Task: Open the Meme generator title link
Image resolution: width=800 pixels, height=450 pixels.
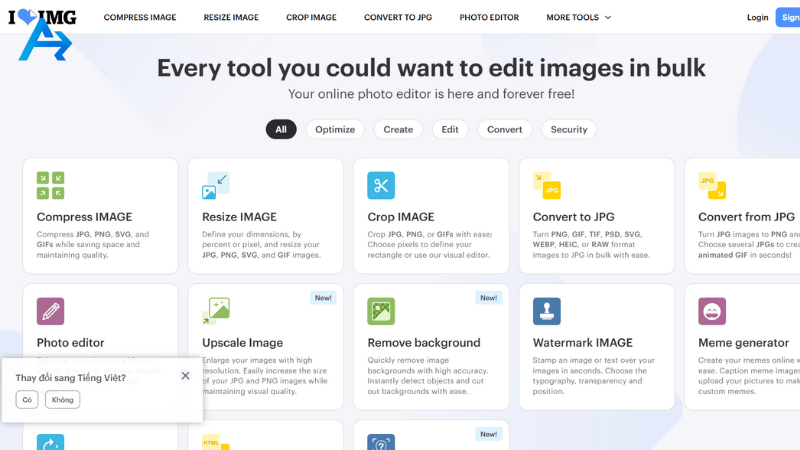Action: (x=743, y=343)
